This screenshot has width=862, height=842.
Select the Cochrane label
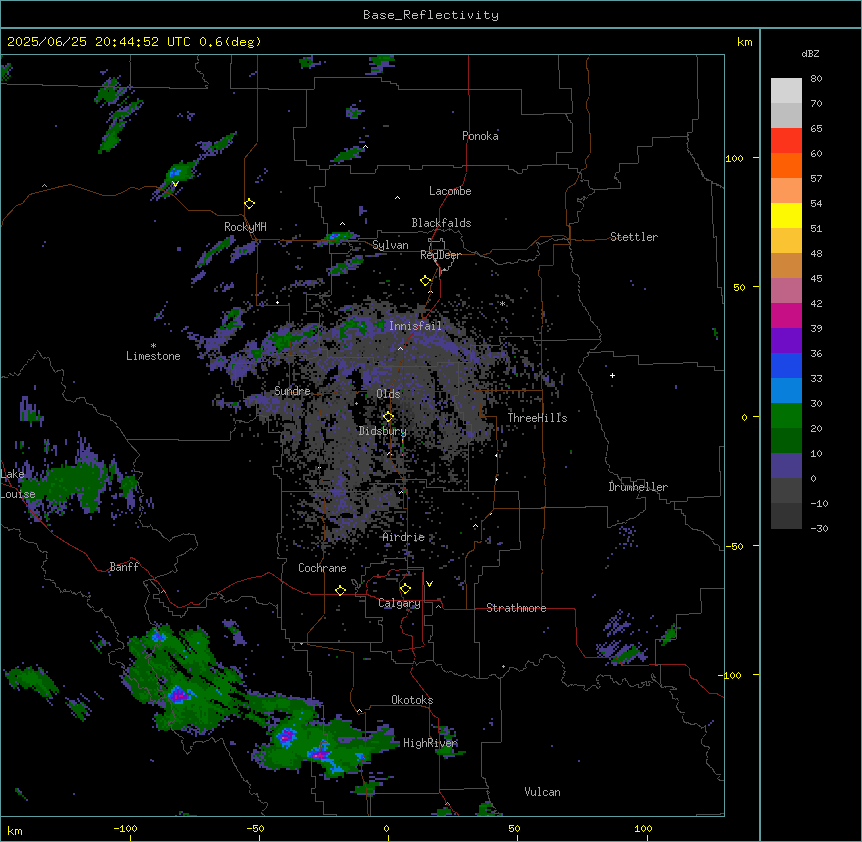pyautogui.click(x=322, y=568)
